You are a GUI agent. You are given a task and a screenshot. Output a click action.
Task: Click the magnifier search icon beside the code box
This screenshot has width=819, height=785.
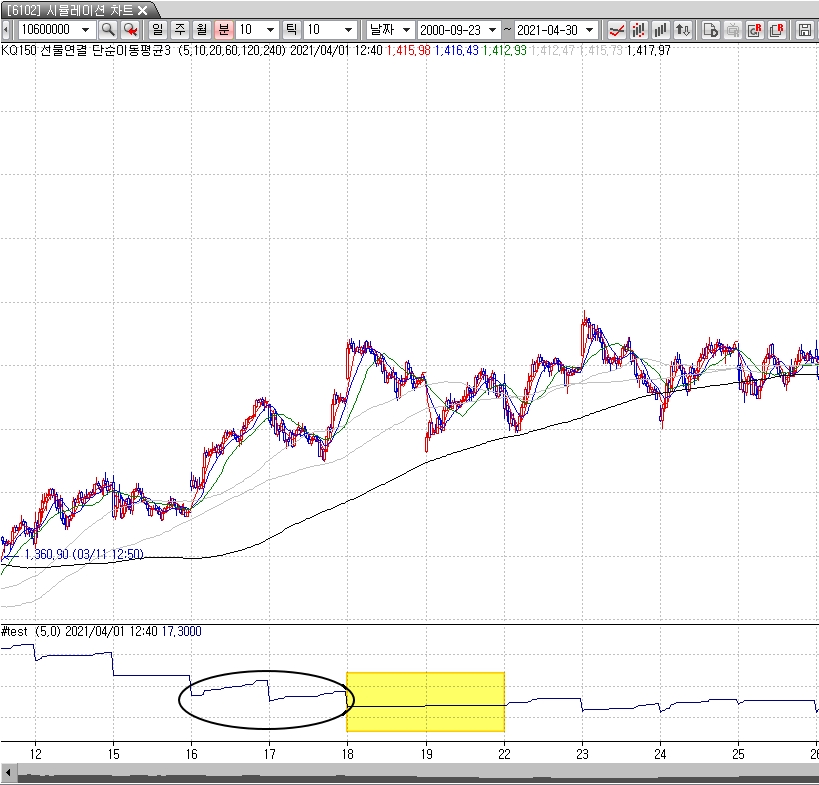[x=107, y=30]
